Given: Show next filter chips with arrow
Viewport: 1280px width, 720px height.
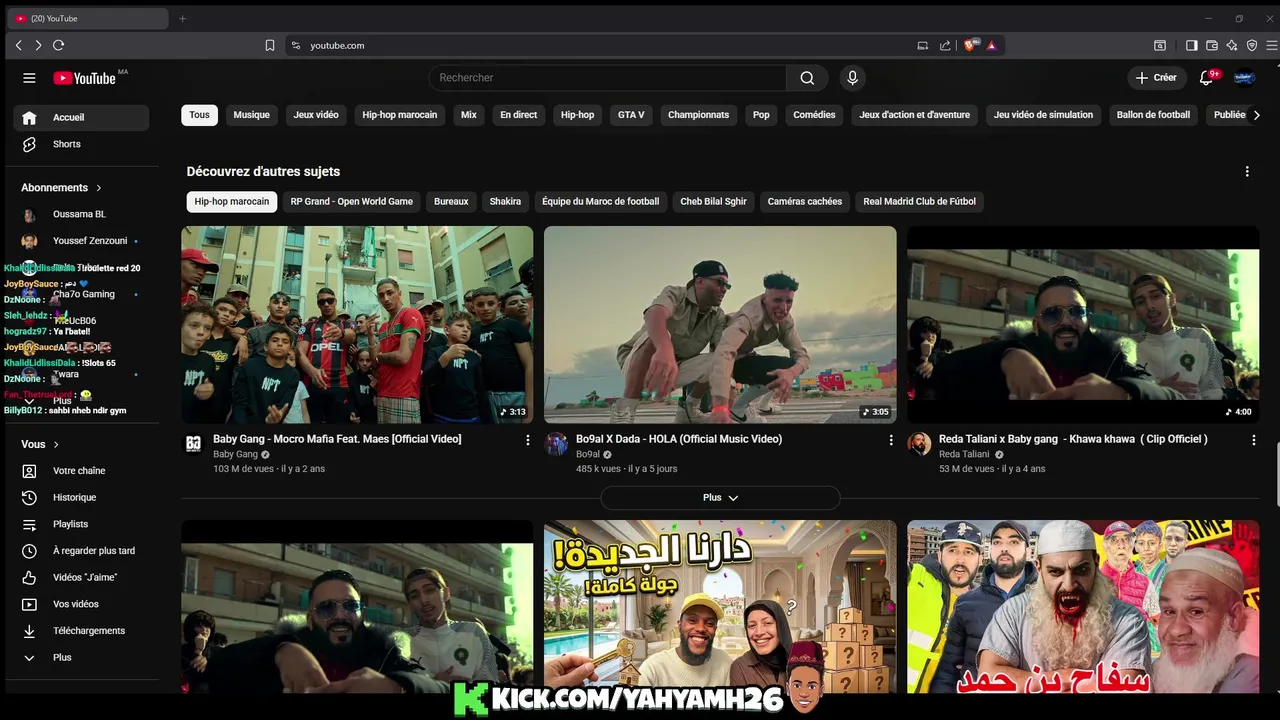Looking at the screenshot, I should tap(1257, 115).
